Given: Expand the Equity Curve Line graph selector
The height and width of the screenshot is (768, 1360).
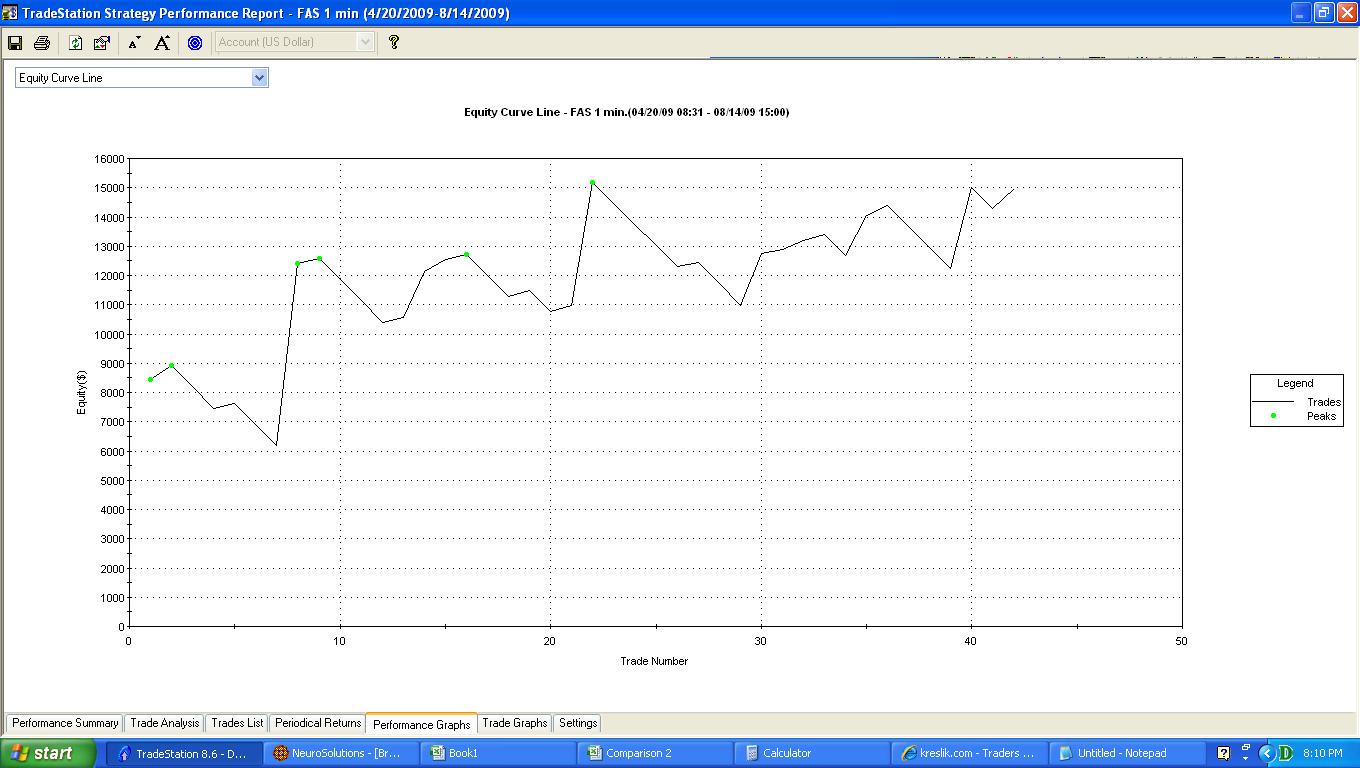Looking at the screenshot, I should [142, 78].
